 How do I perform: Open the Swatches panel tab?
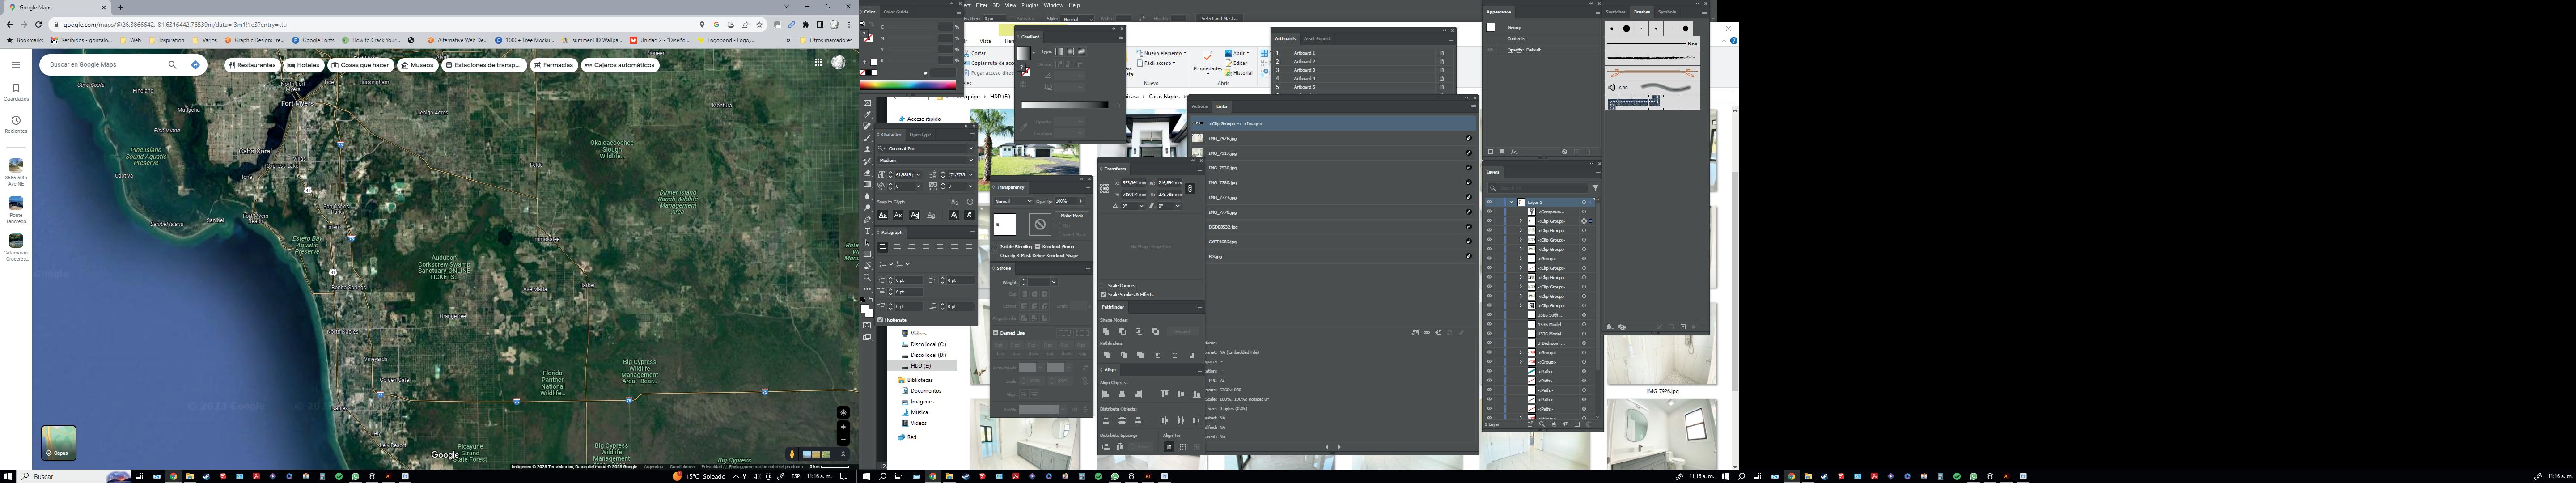click(1616, 12)
